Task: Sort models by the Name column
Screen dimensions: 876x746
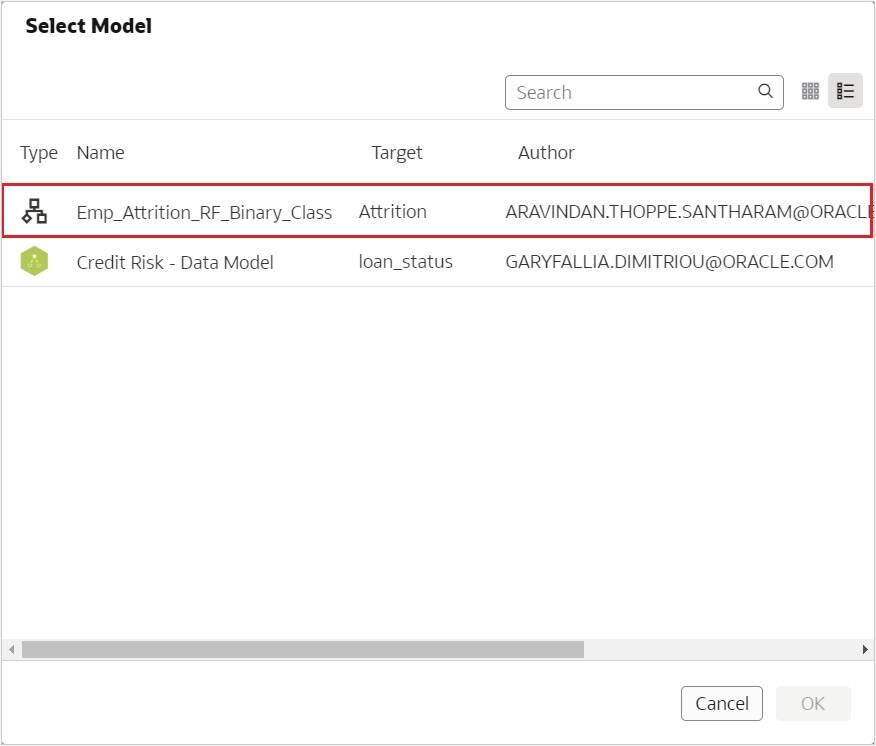Action: click(x=100, y=152)
